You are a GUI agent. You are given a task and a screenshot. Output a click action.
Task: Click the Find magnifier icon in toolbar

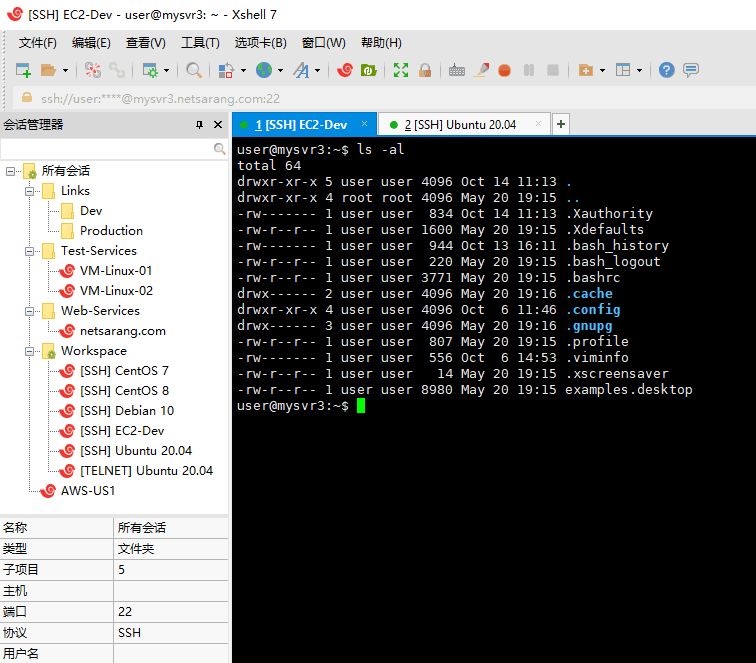(194, 70)
